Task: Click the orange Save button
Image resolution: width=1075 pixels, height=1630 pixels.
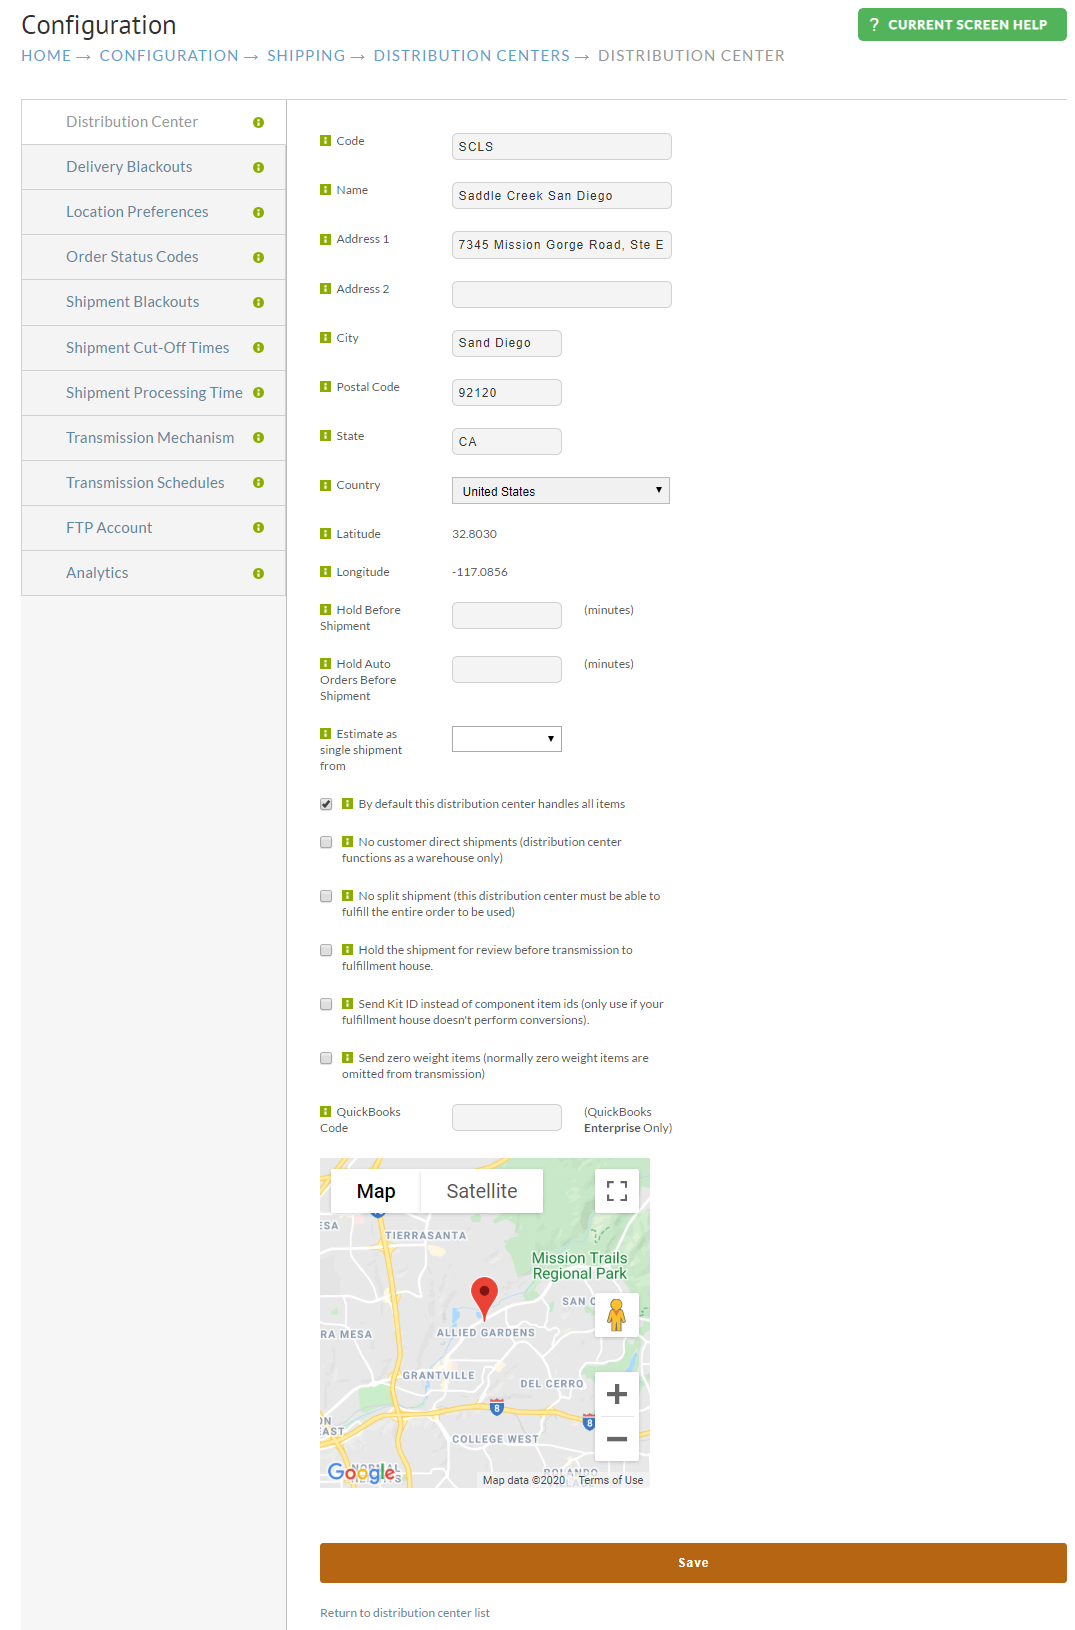Action: 693,1563
